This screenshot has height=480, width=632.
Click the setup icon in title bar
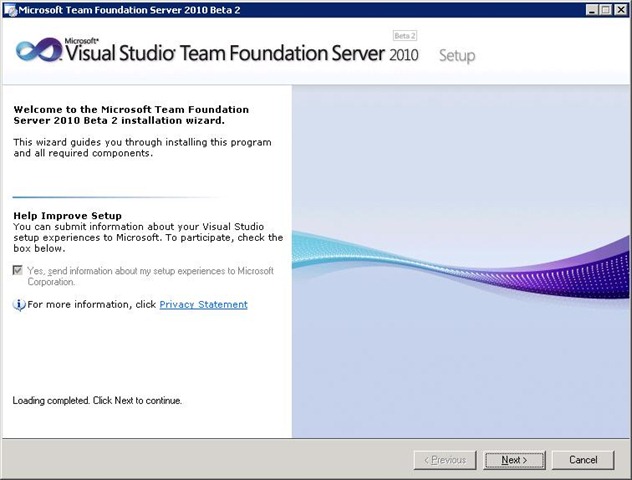(10, 10)
